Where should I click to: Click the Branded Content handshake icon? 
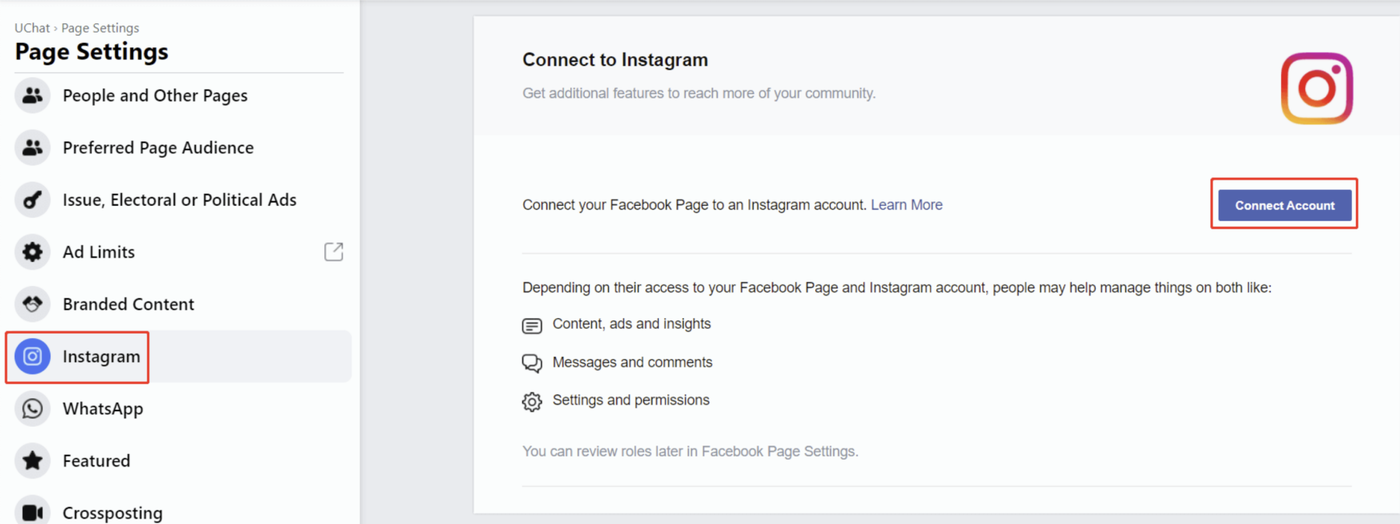33,304
